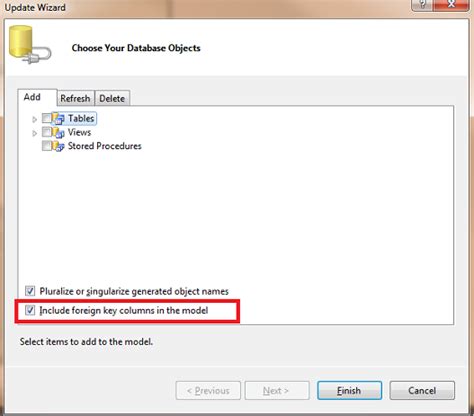Click the Stored Procedures folder icon
The image size is (474, 416).
58,146
